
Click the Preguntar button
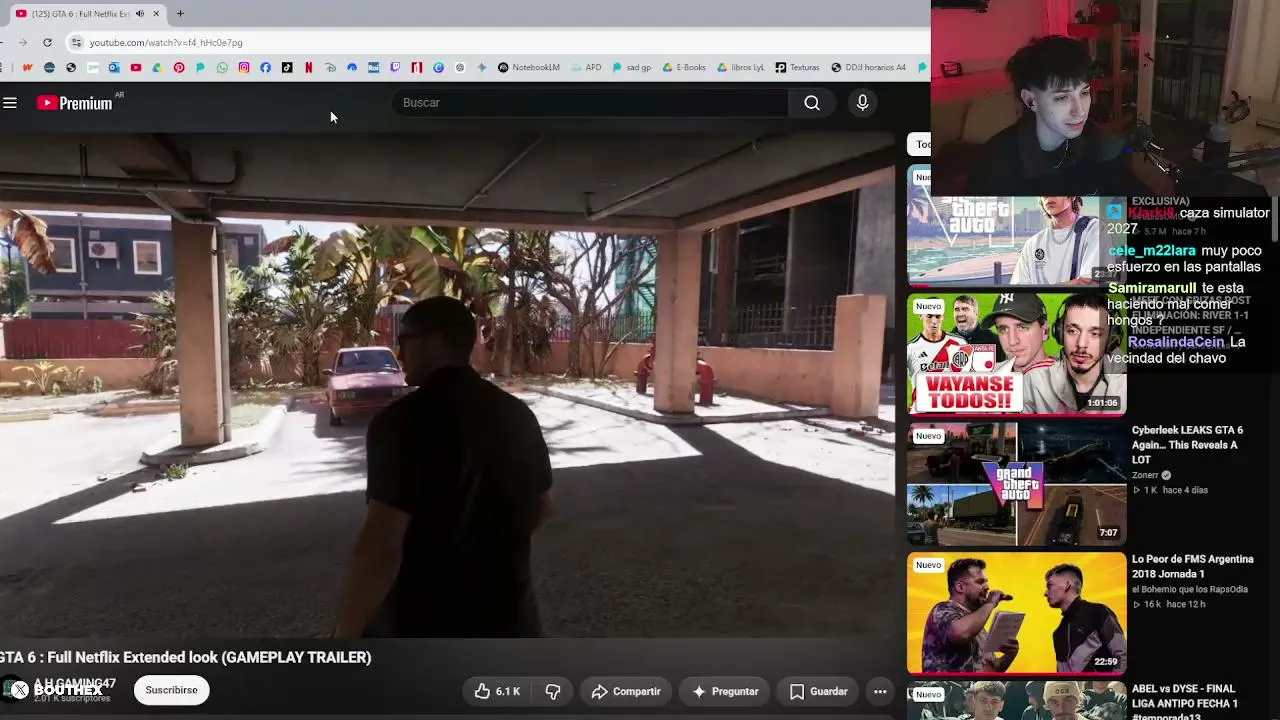point(725,691)
